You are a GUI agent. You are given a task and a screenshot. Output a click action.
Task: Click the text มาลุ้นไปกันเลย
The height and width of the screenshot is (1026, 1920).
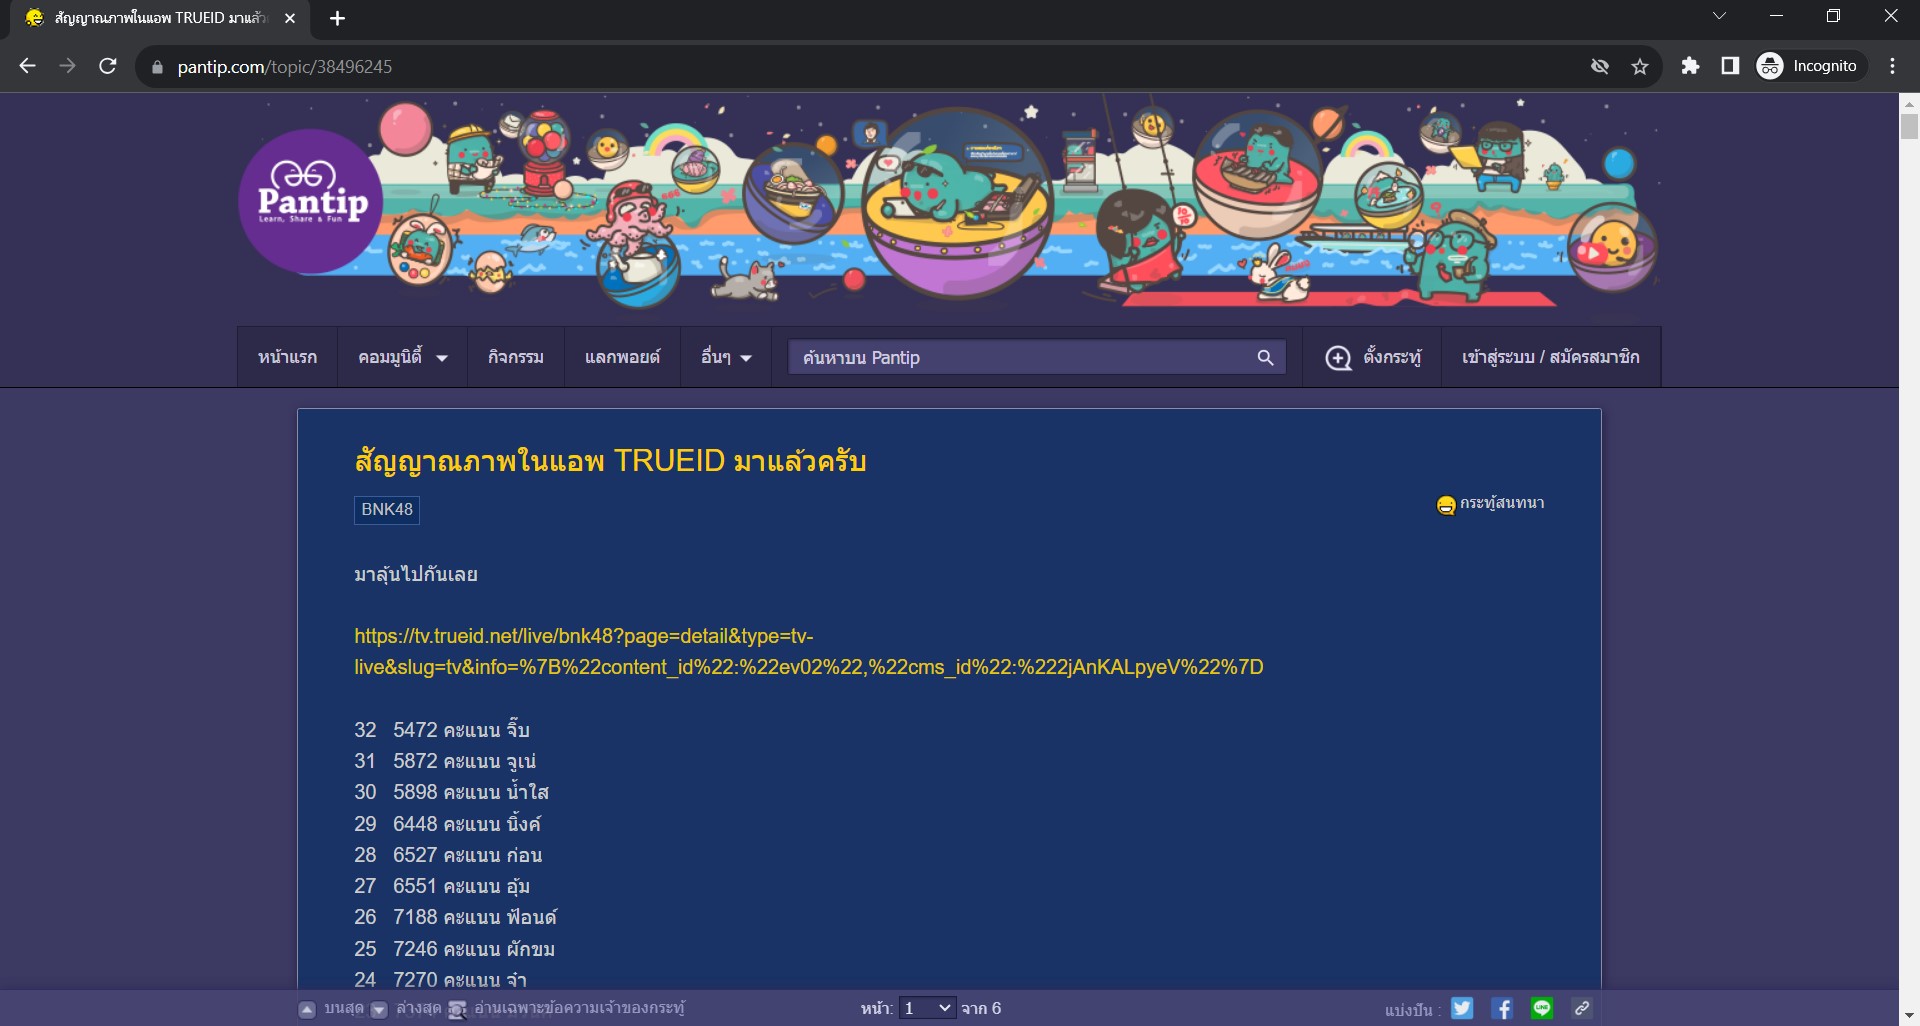416,574
